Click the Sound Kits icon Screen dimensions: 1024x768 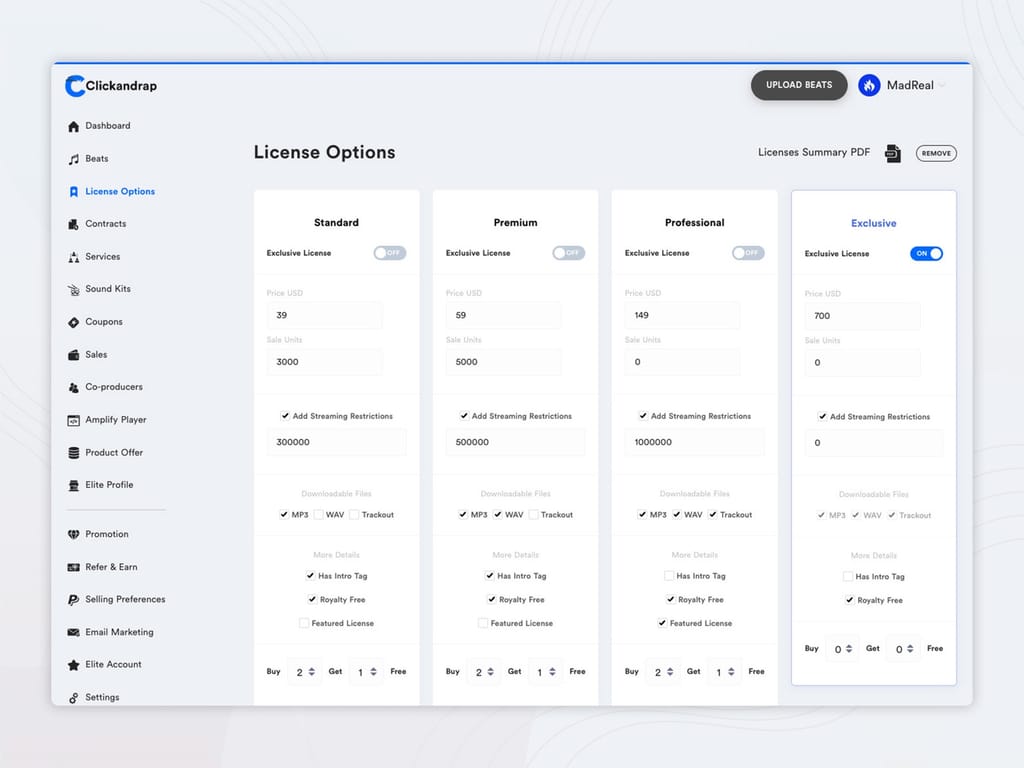(x=74, y=290)
